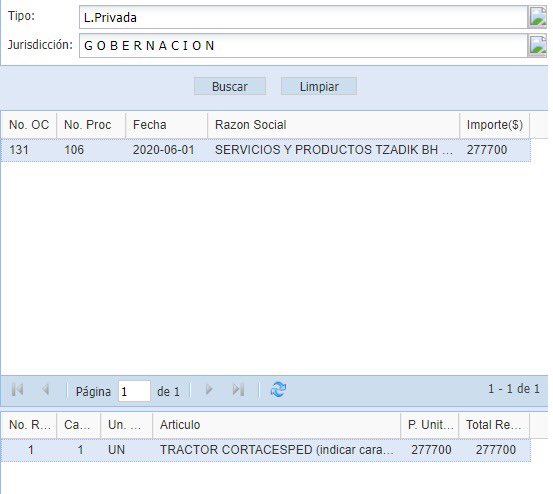Select the process number 106 cell
553x494 pixels.
(x=91, y=150)
